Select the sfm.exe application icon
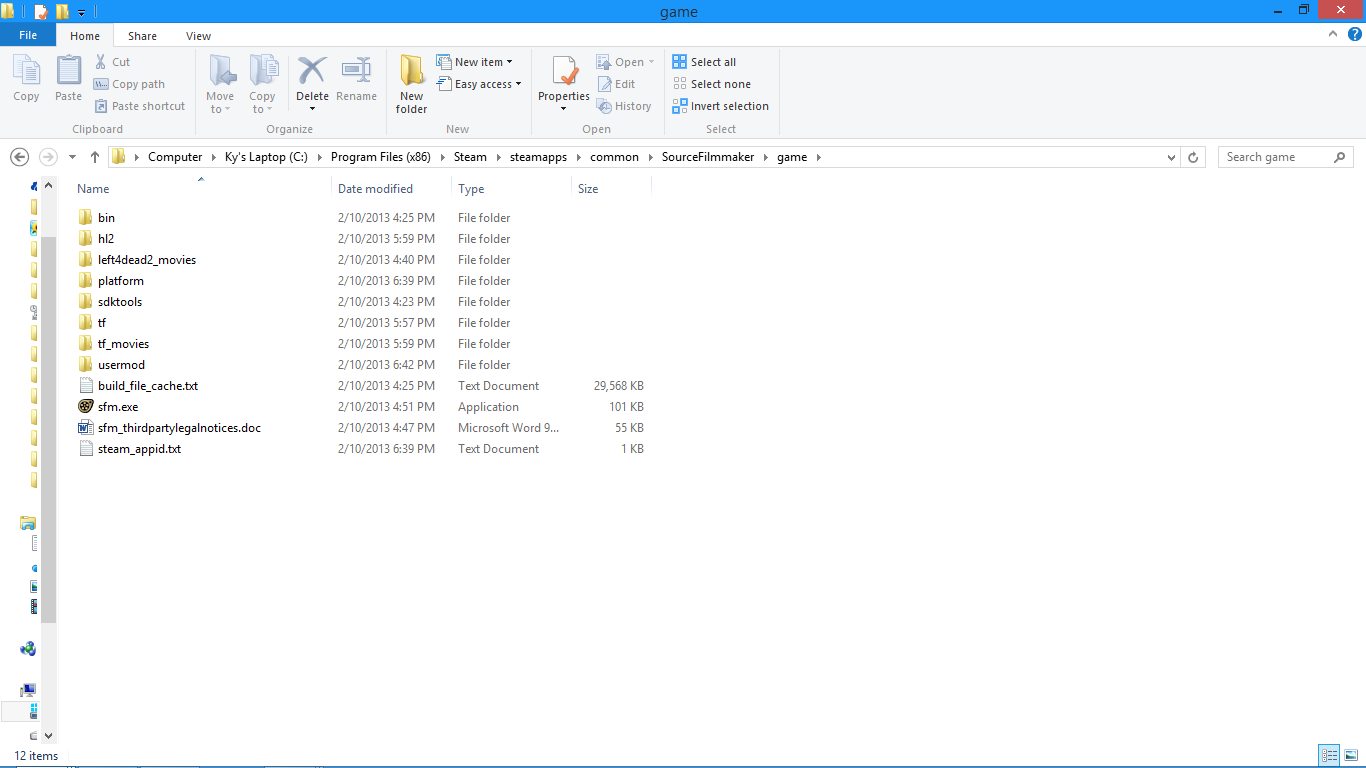This screenshot has width=1366, height=768. [x=85, y=406]
